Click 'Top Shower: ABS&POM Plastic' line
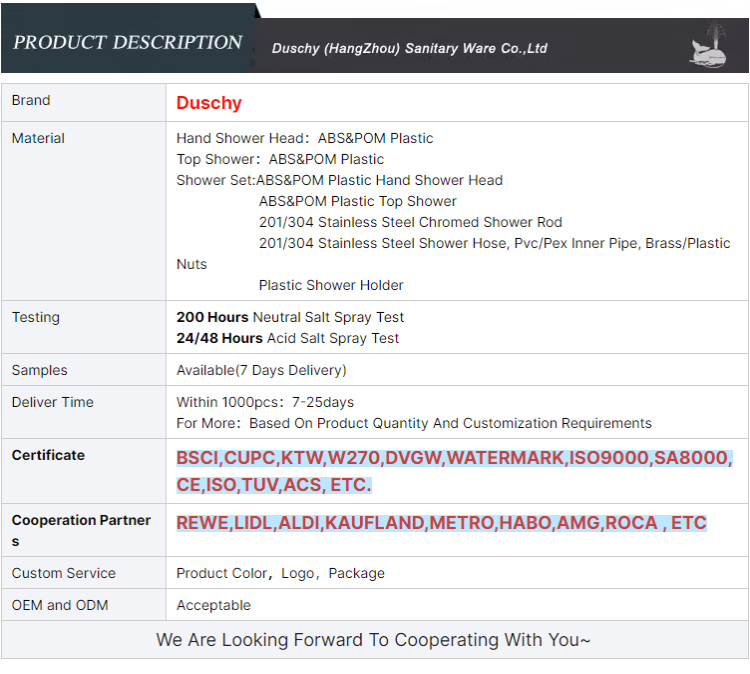This screenshot has height=674, width=750. 280,159
